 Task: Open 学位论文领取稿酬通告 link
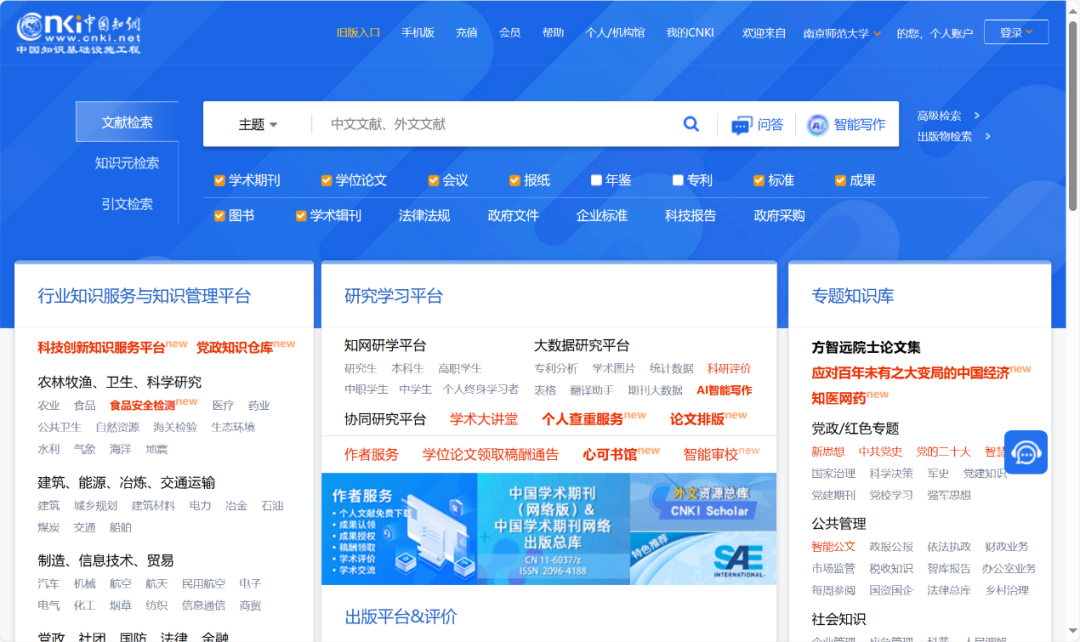tap(490, 455)
